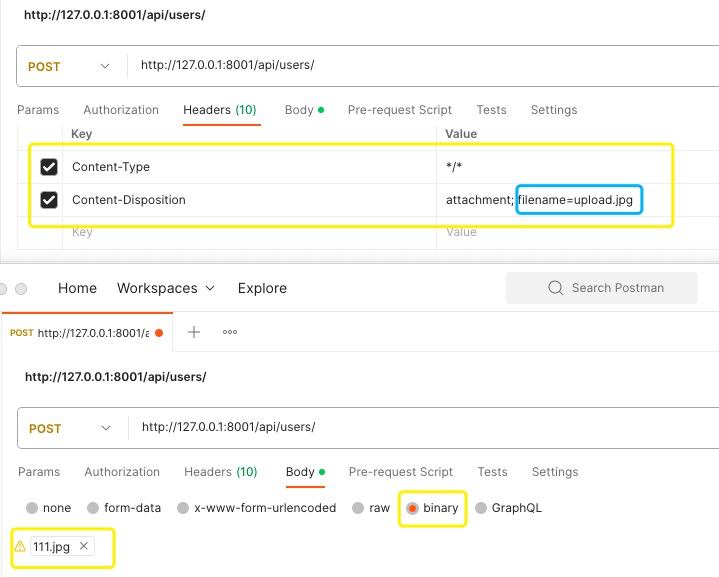The width and height of the screenshot is (719, 577).
Task: Choose the raw body type
Action: click(358, 508)
